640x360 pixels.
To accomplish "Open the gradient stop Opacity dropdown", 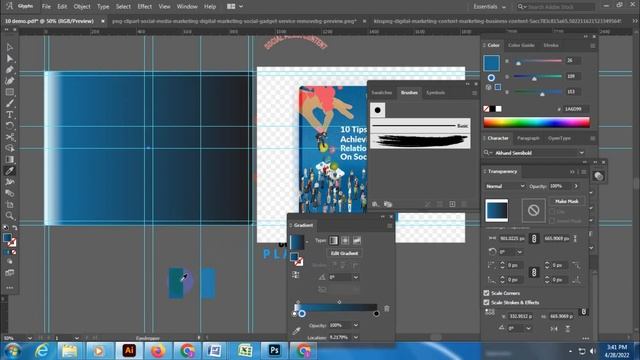I will coord(356,325).
